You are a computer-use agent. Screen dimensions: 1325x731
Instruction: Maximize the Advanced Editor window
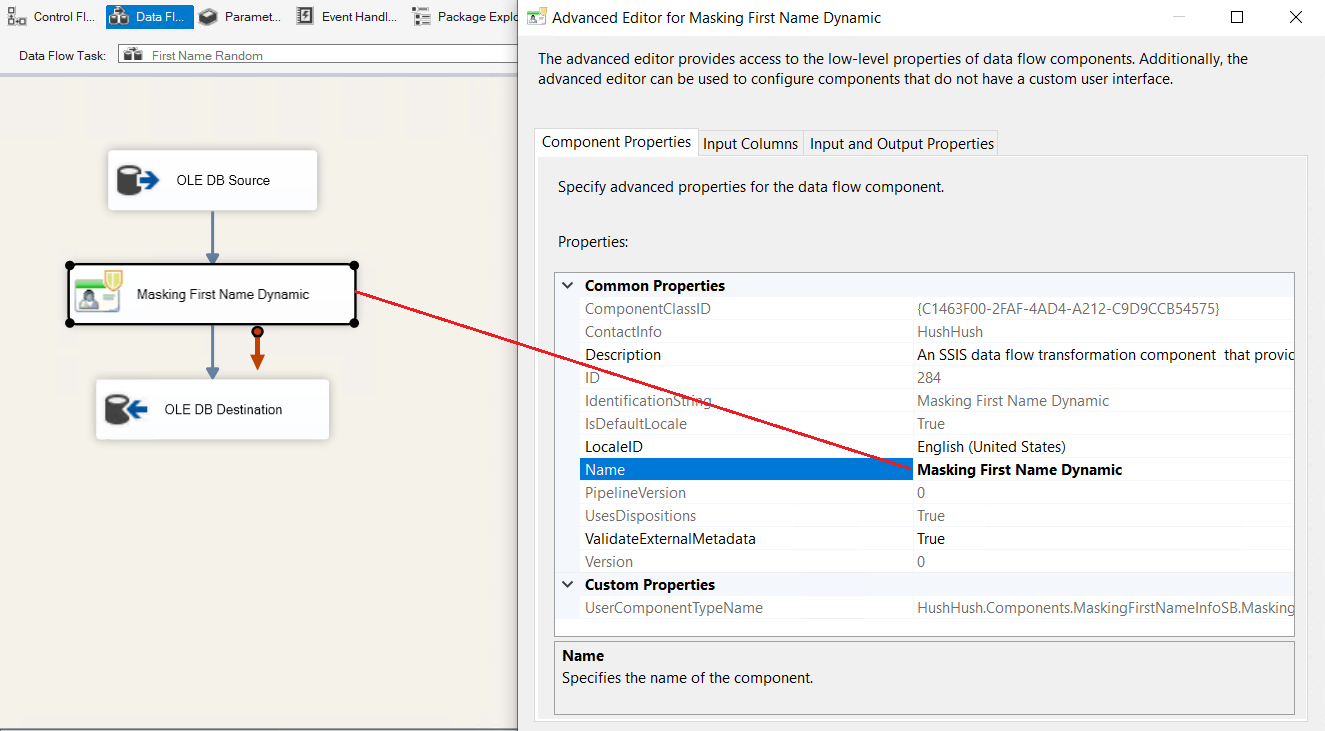tap(1237, 17)
